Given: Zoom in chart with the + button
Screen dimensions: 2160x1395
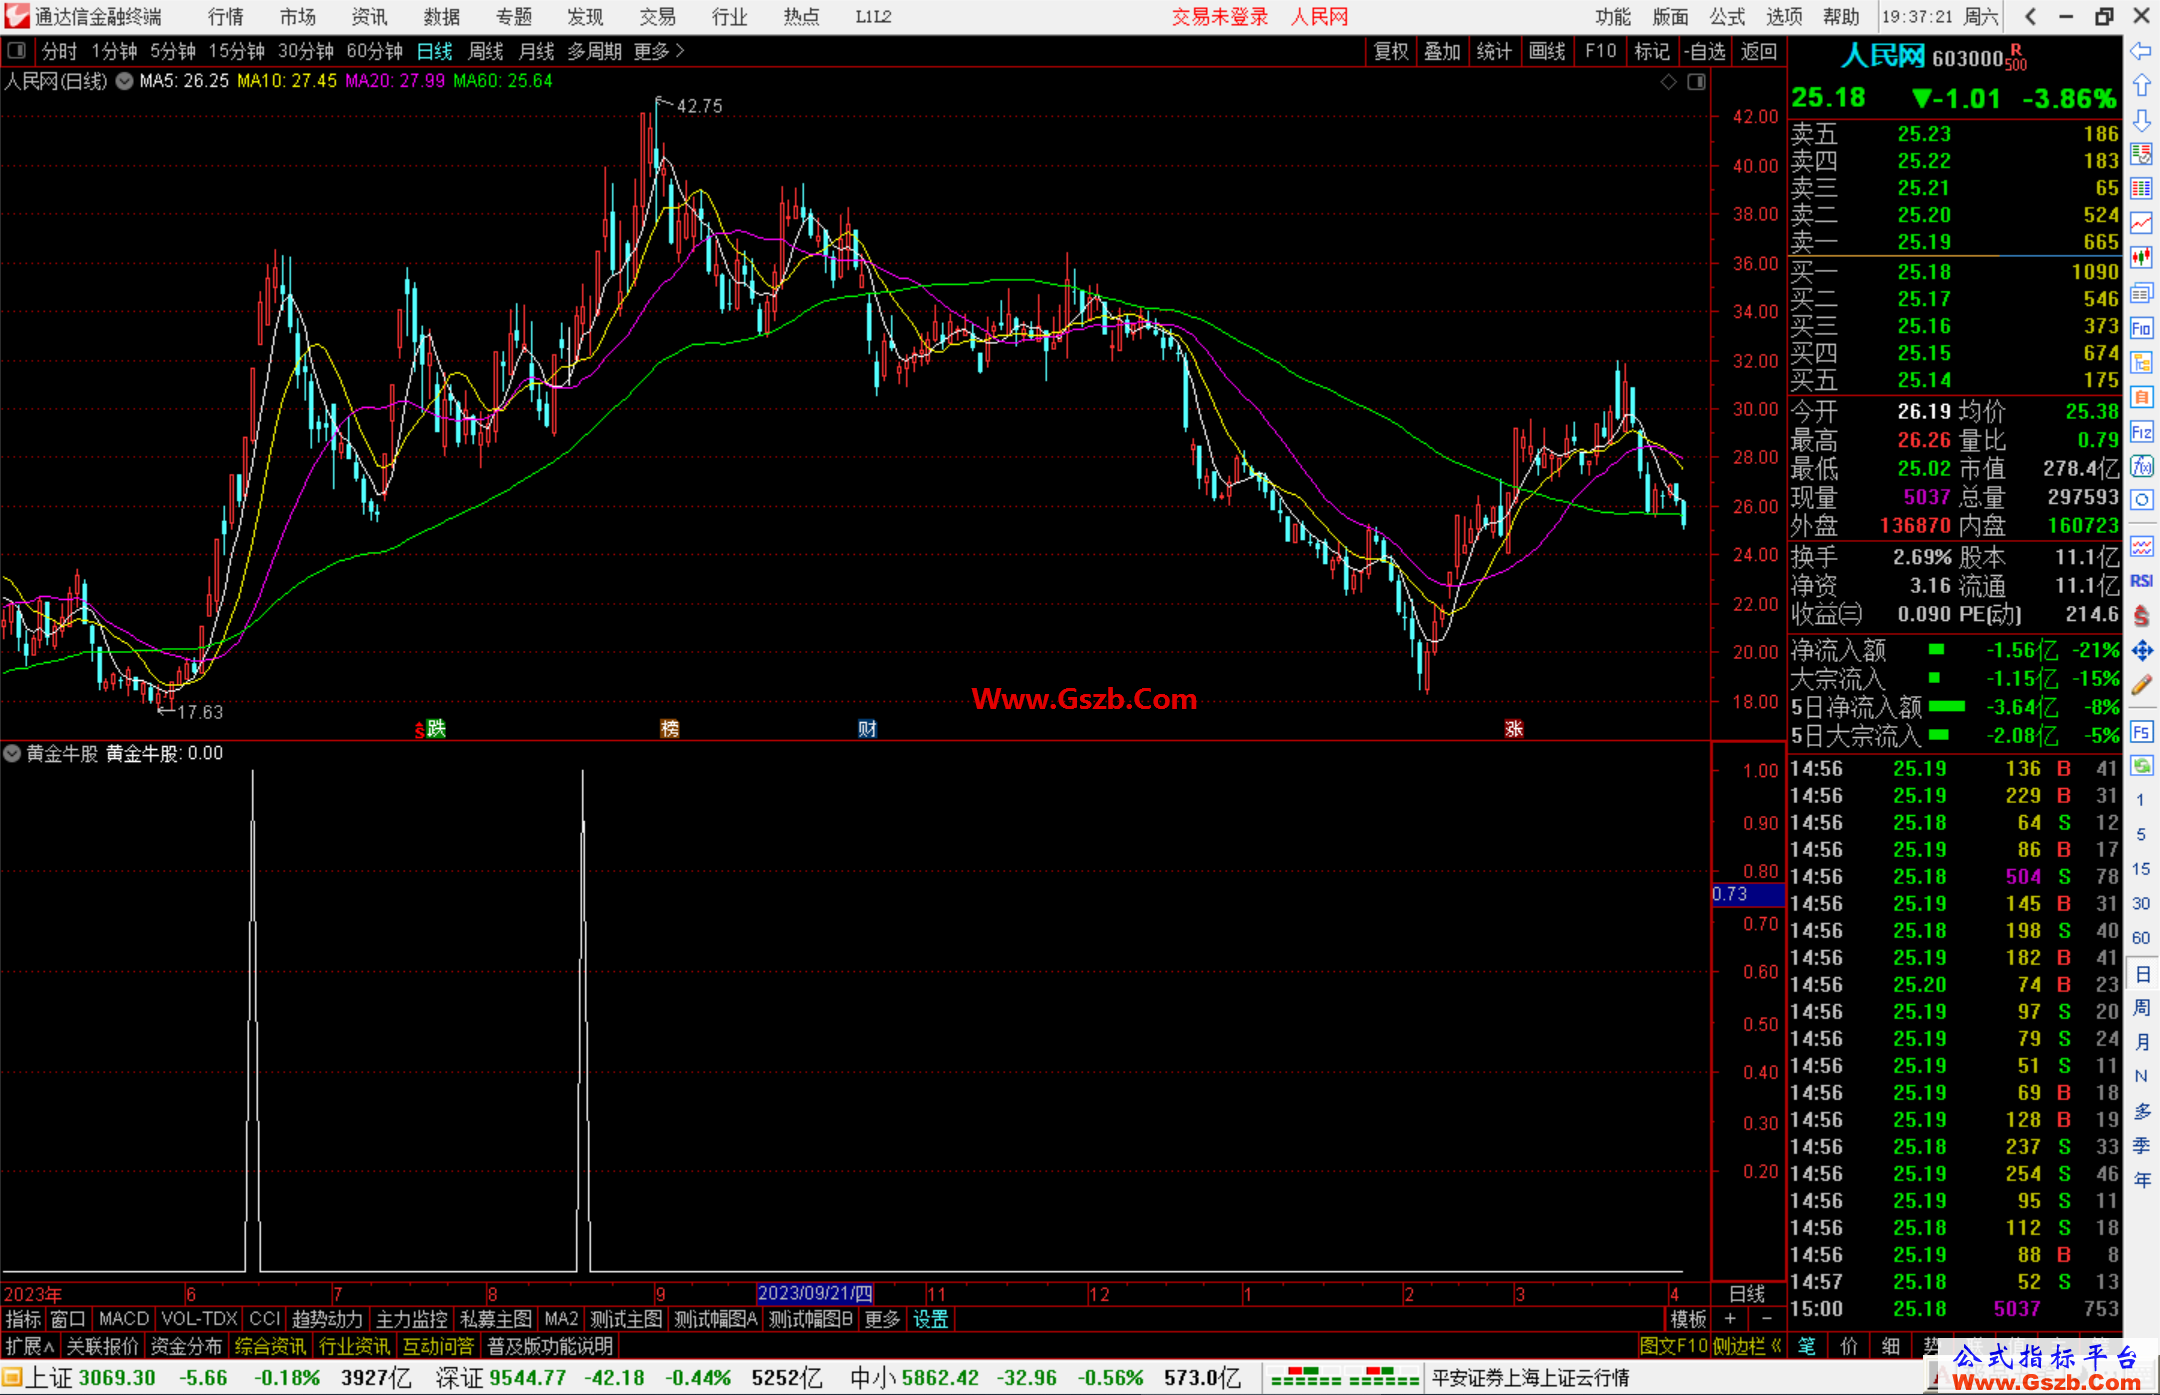Looking at the screenshot, I should (x=1730, y=1319).
